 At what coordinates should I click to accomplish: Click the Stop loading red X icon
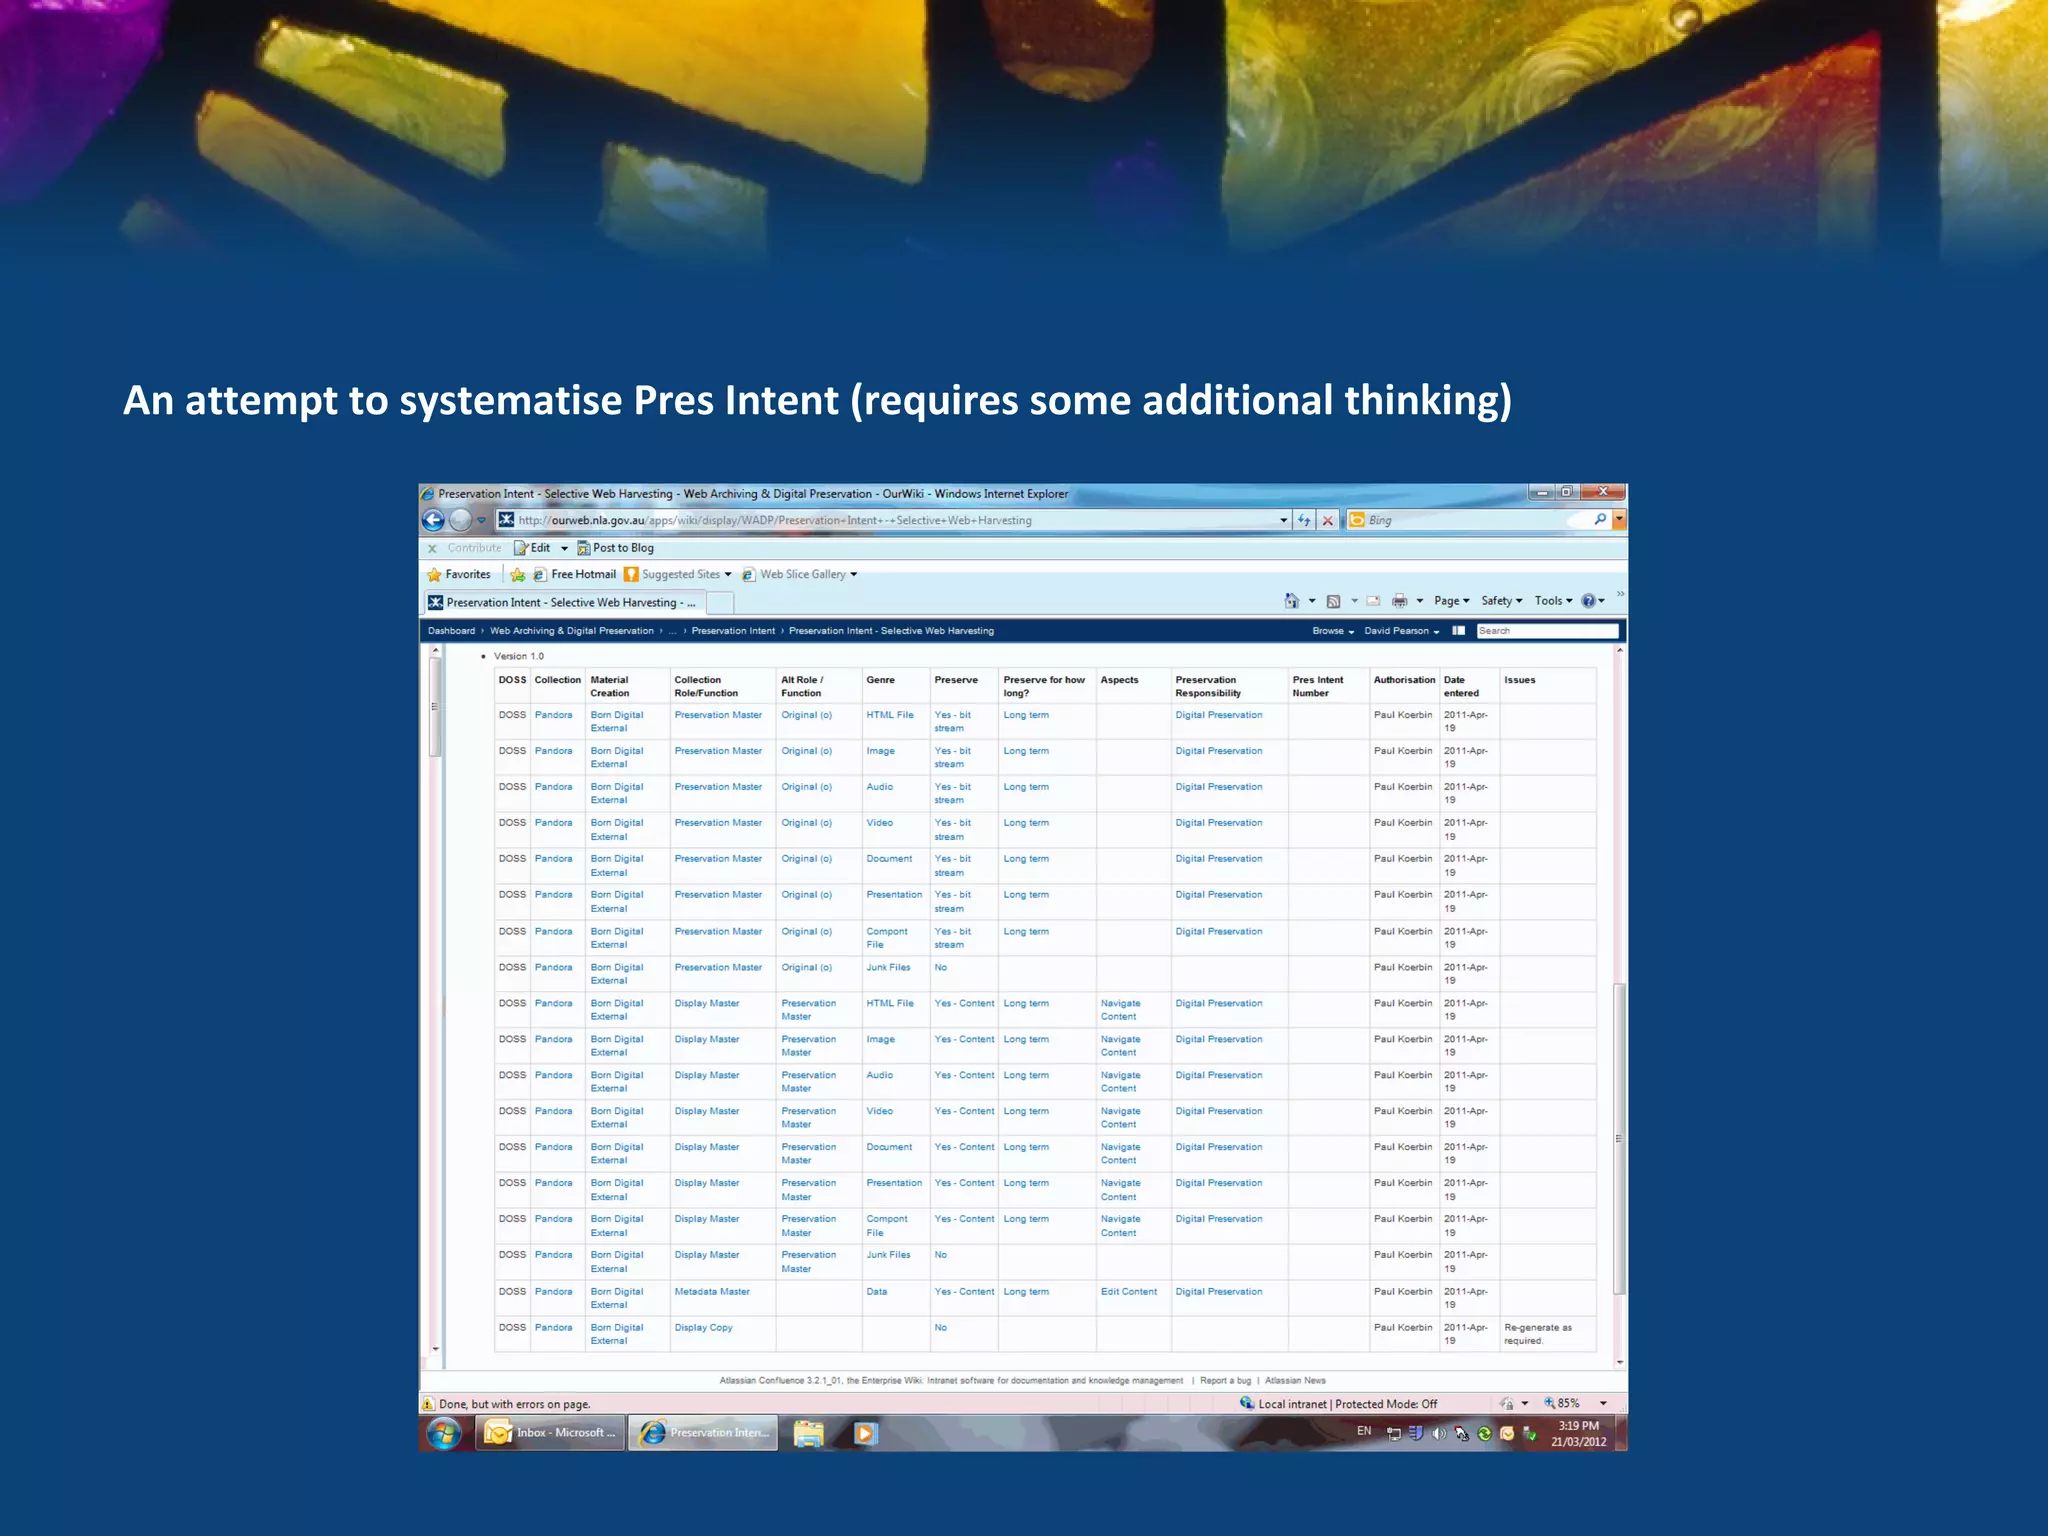[1328, 520]
